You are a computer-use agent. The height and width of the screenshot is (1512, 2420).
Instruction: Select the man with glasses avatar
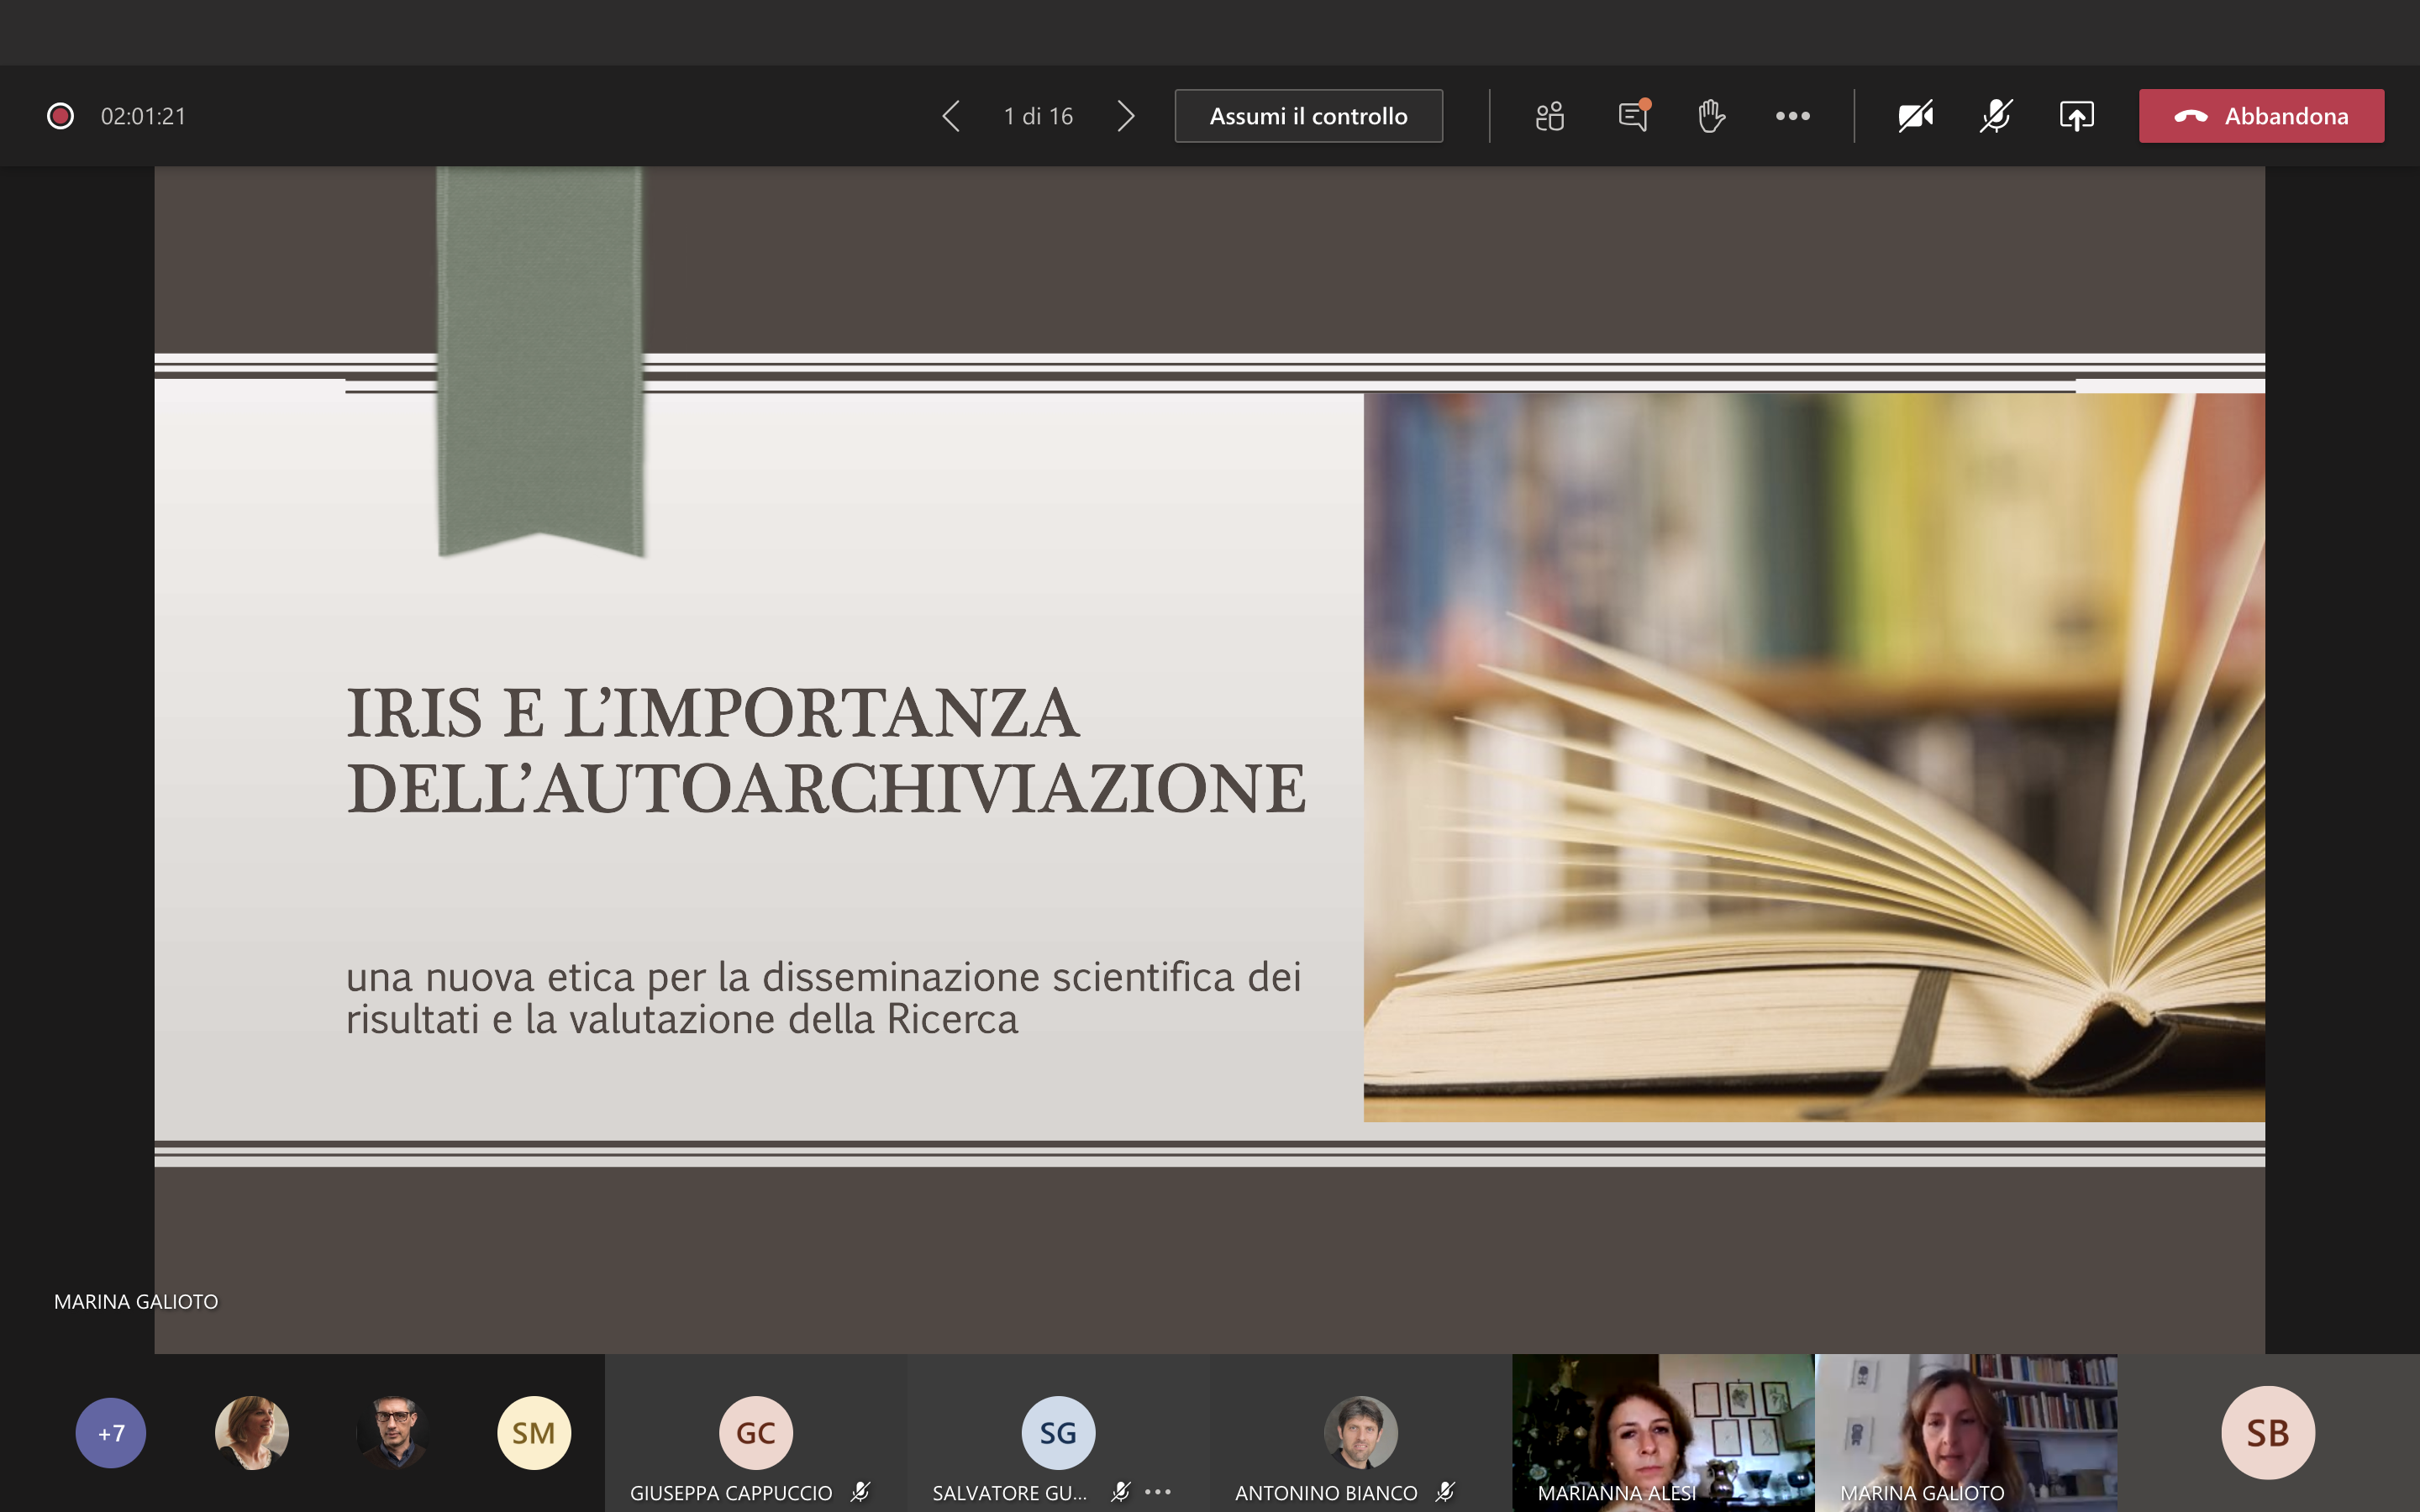tap(393, 1433)
